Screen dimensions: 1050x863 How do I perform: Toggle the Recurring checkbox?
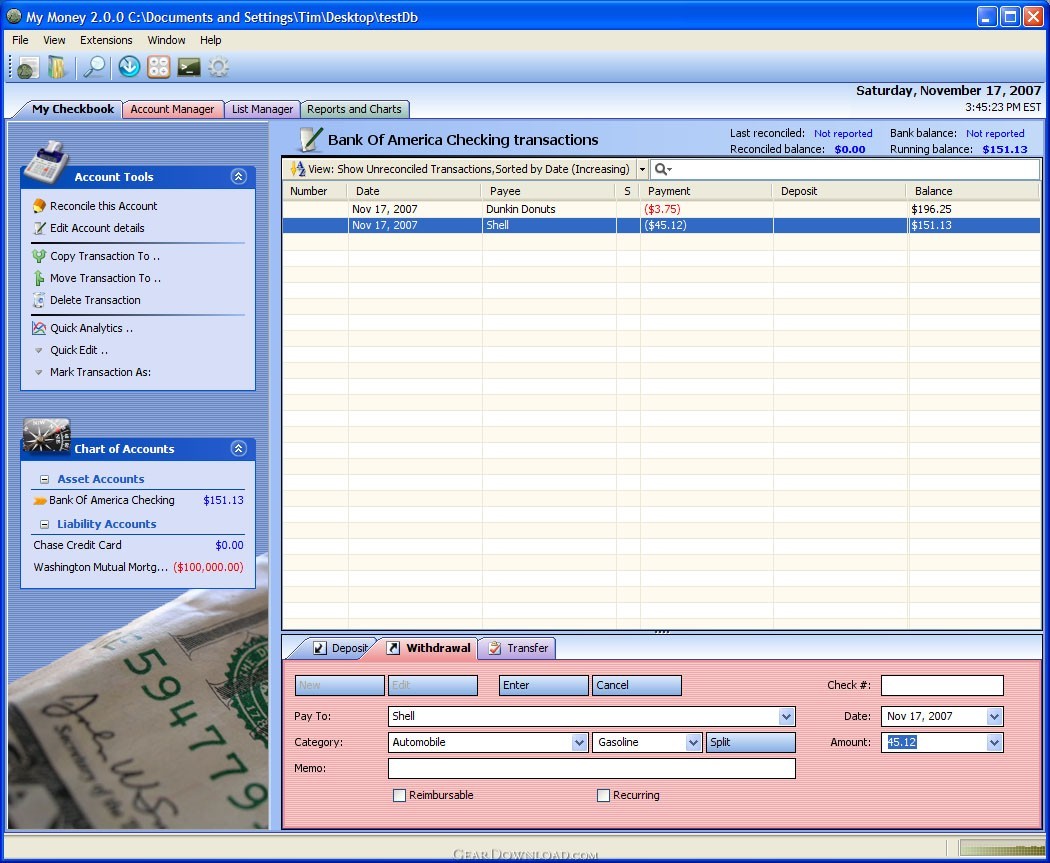[x=603, y=795]
